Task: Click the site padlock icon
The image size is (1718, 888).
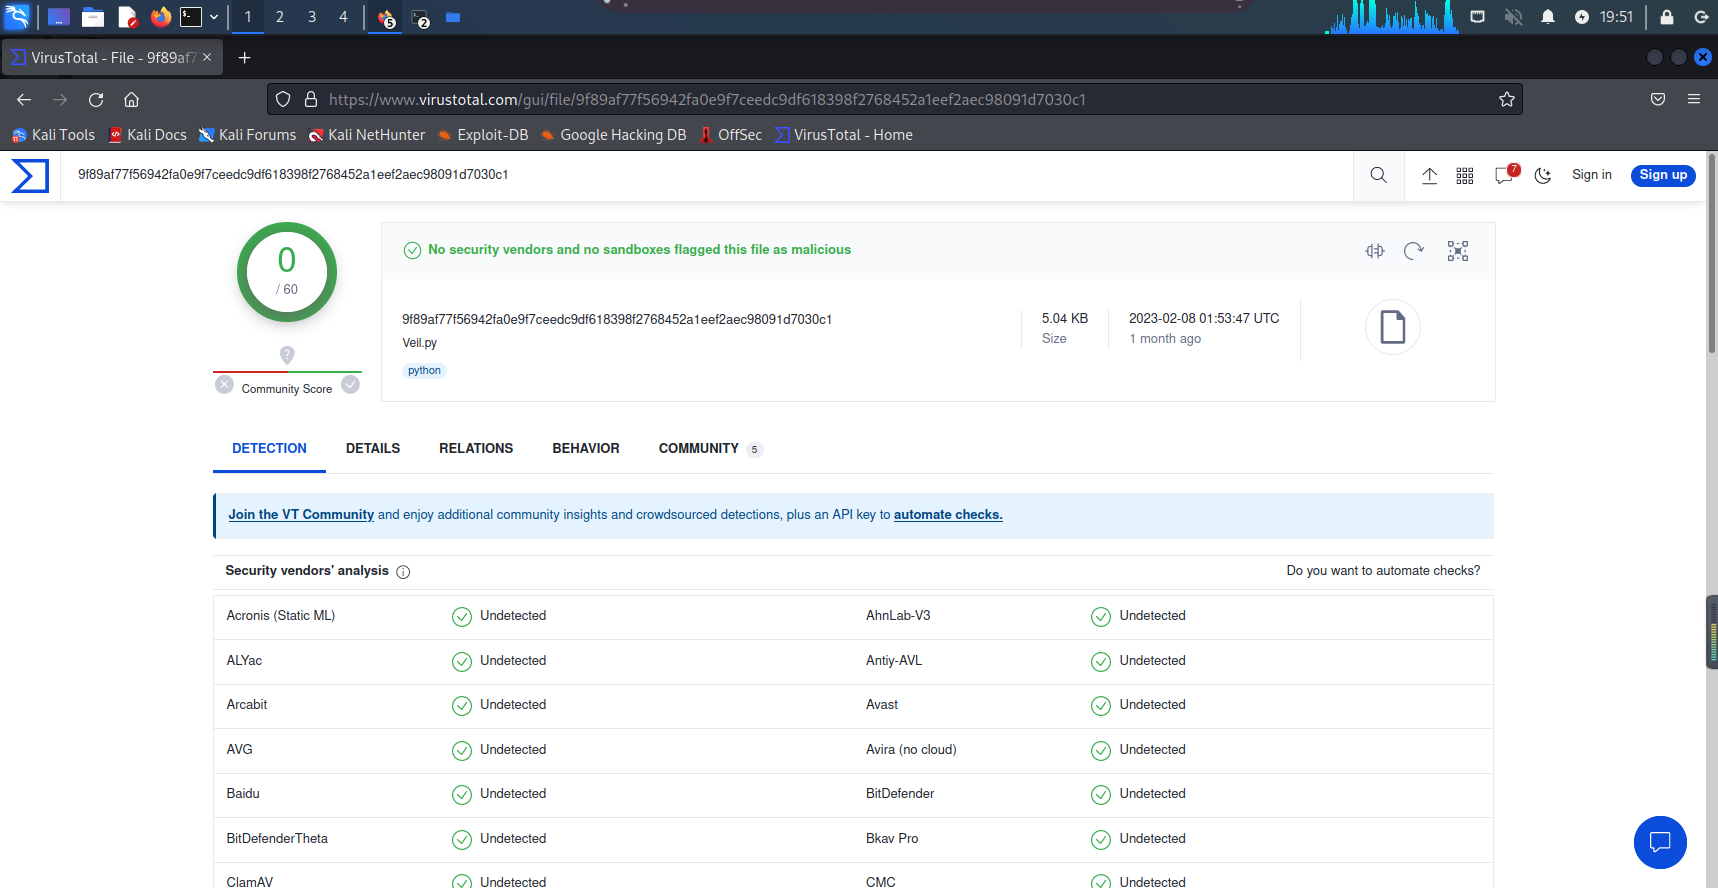Action: 311,99
